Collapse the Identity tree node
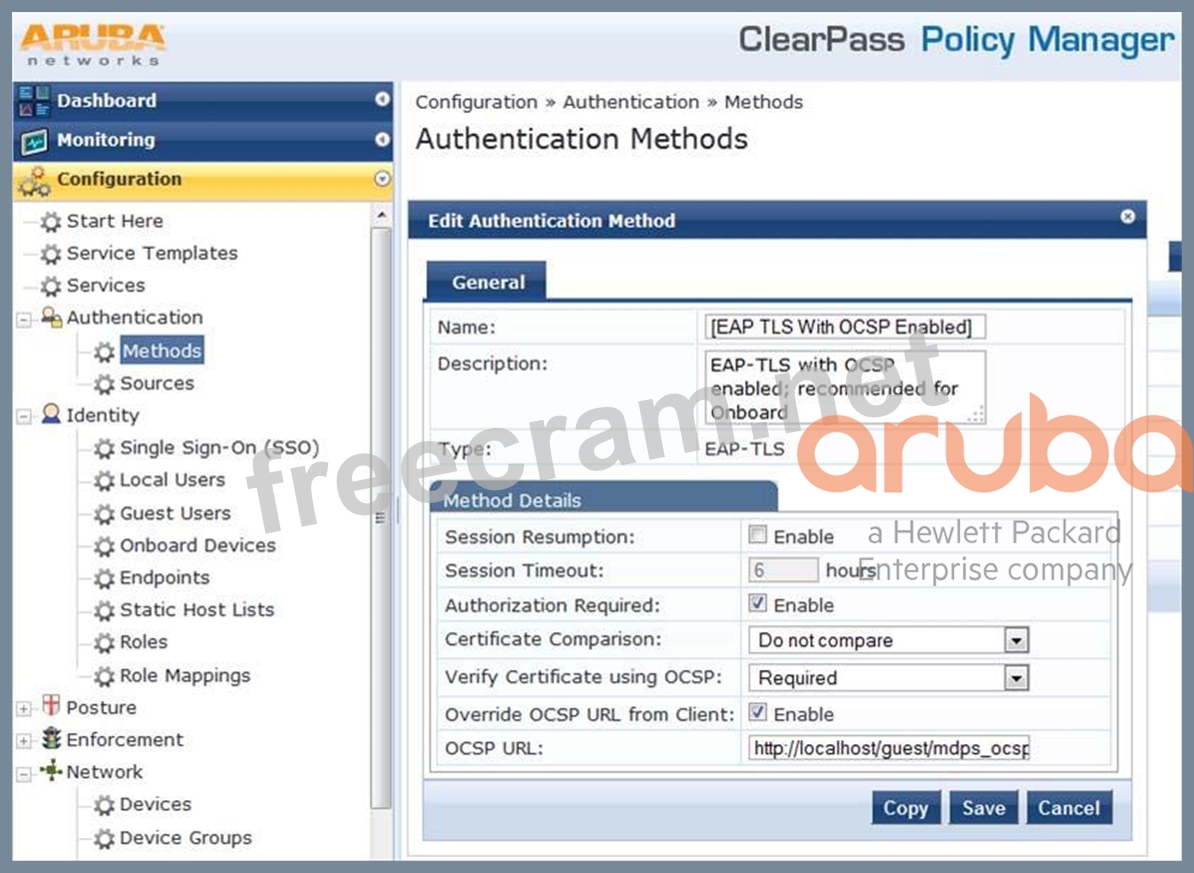Screen dimensions: 1194x873 (x=24, y=417)
